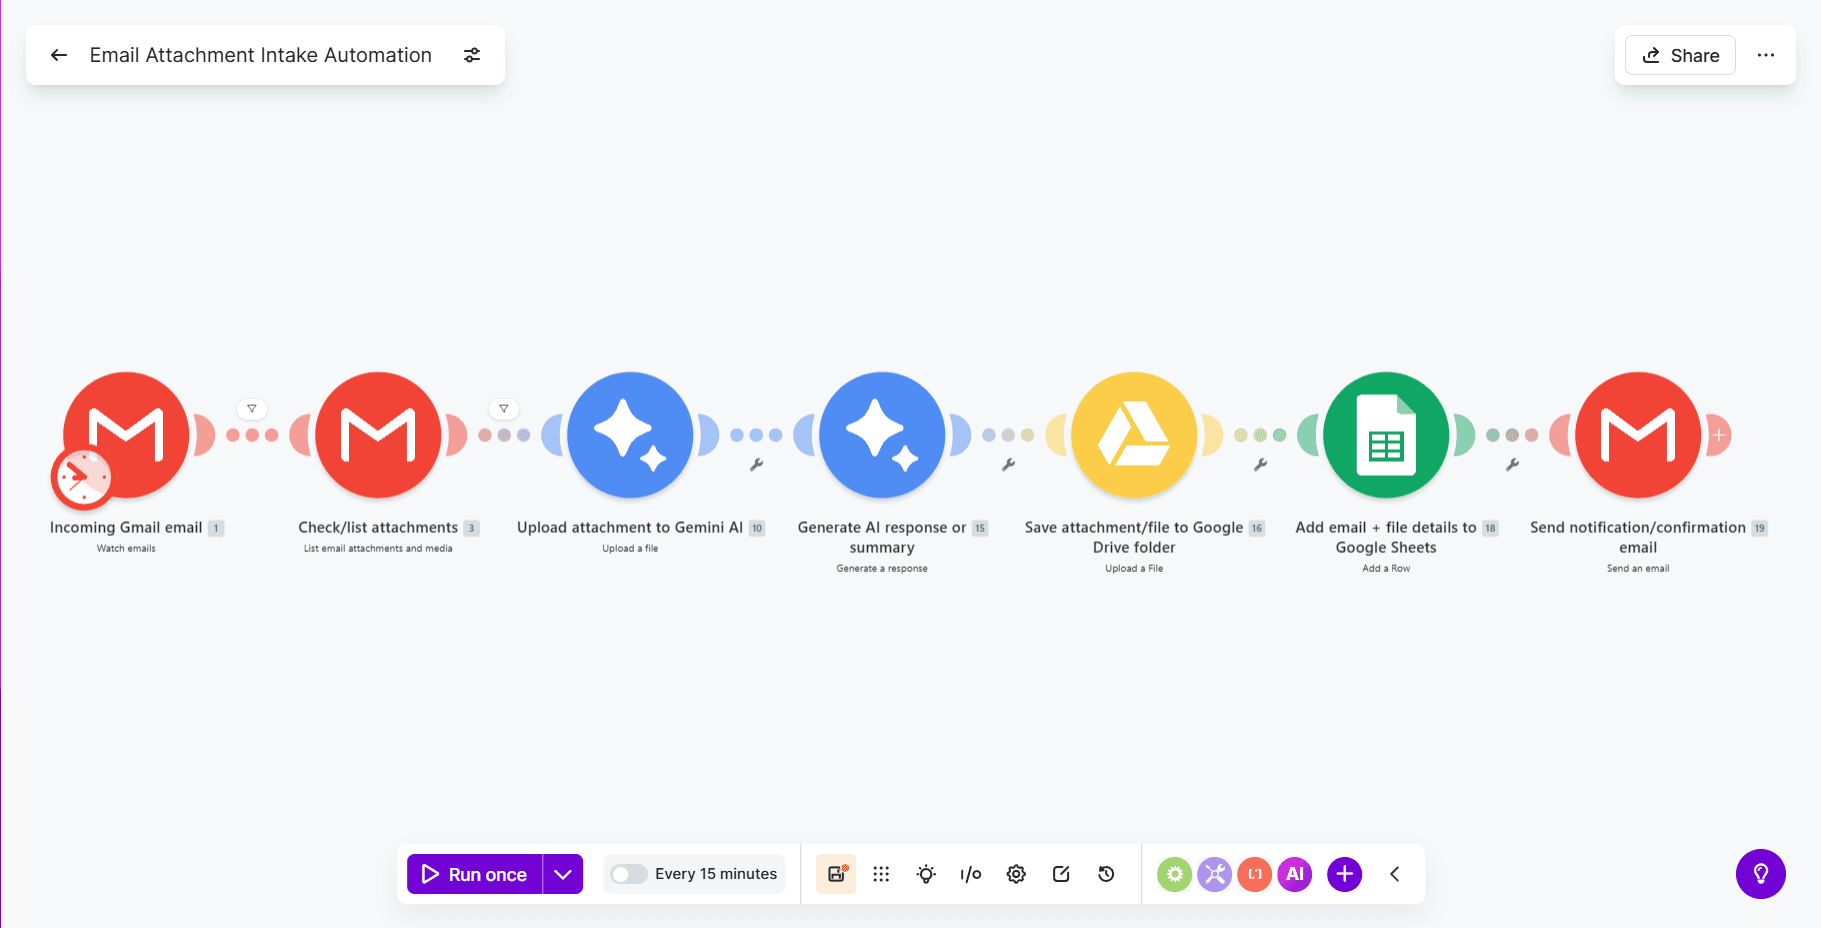Screen dimensions: 1821x928
Task: Go back with the left arrow
Action: coord(59,55)
